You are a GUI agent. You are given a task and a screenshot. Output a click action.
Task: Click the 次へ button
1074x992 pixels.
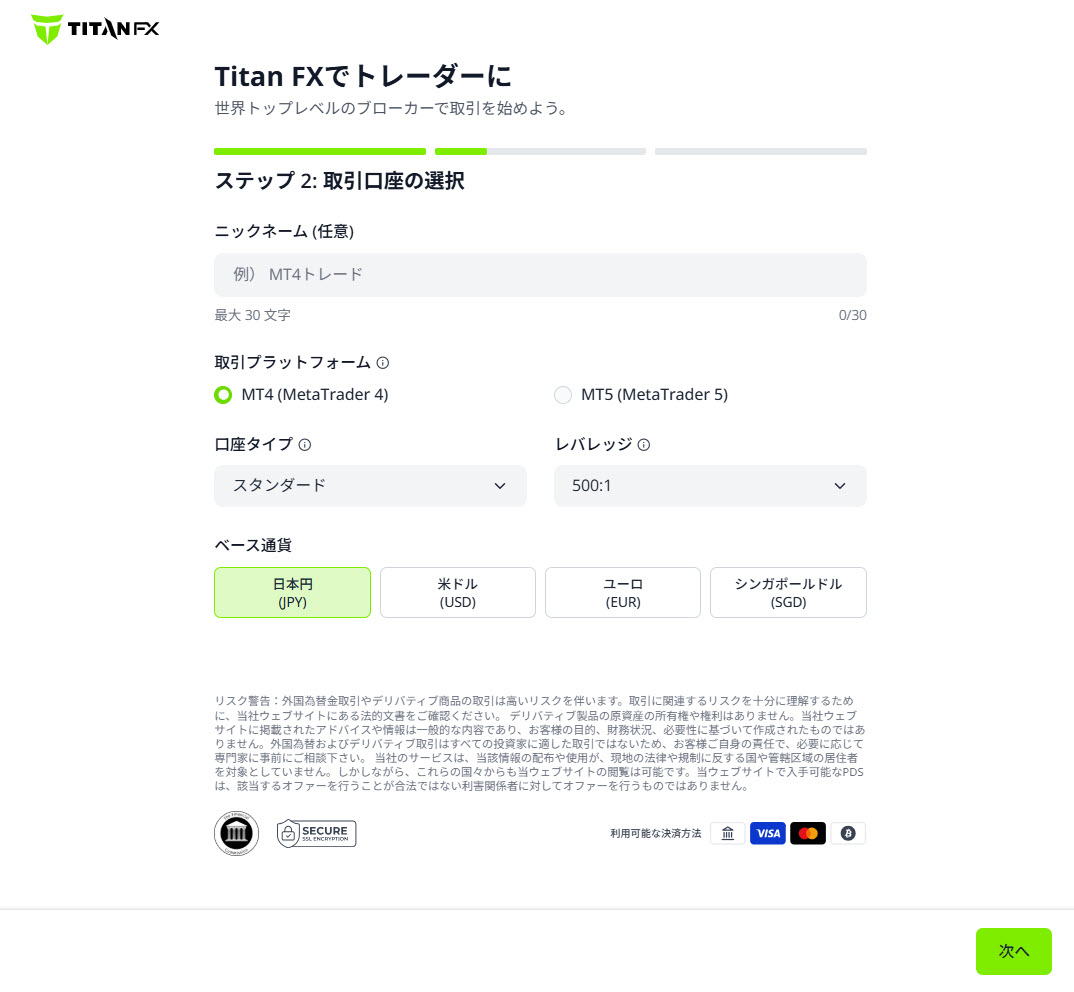(1014, 951)
